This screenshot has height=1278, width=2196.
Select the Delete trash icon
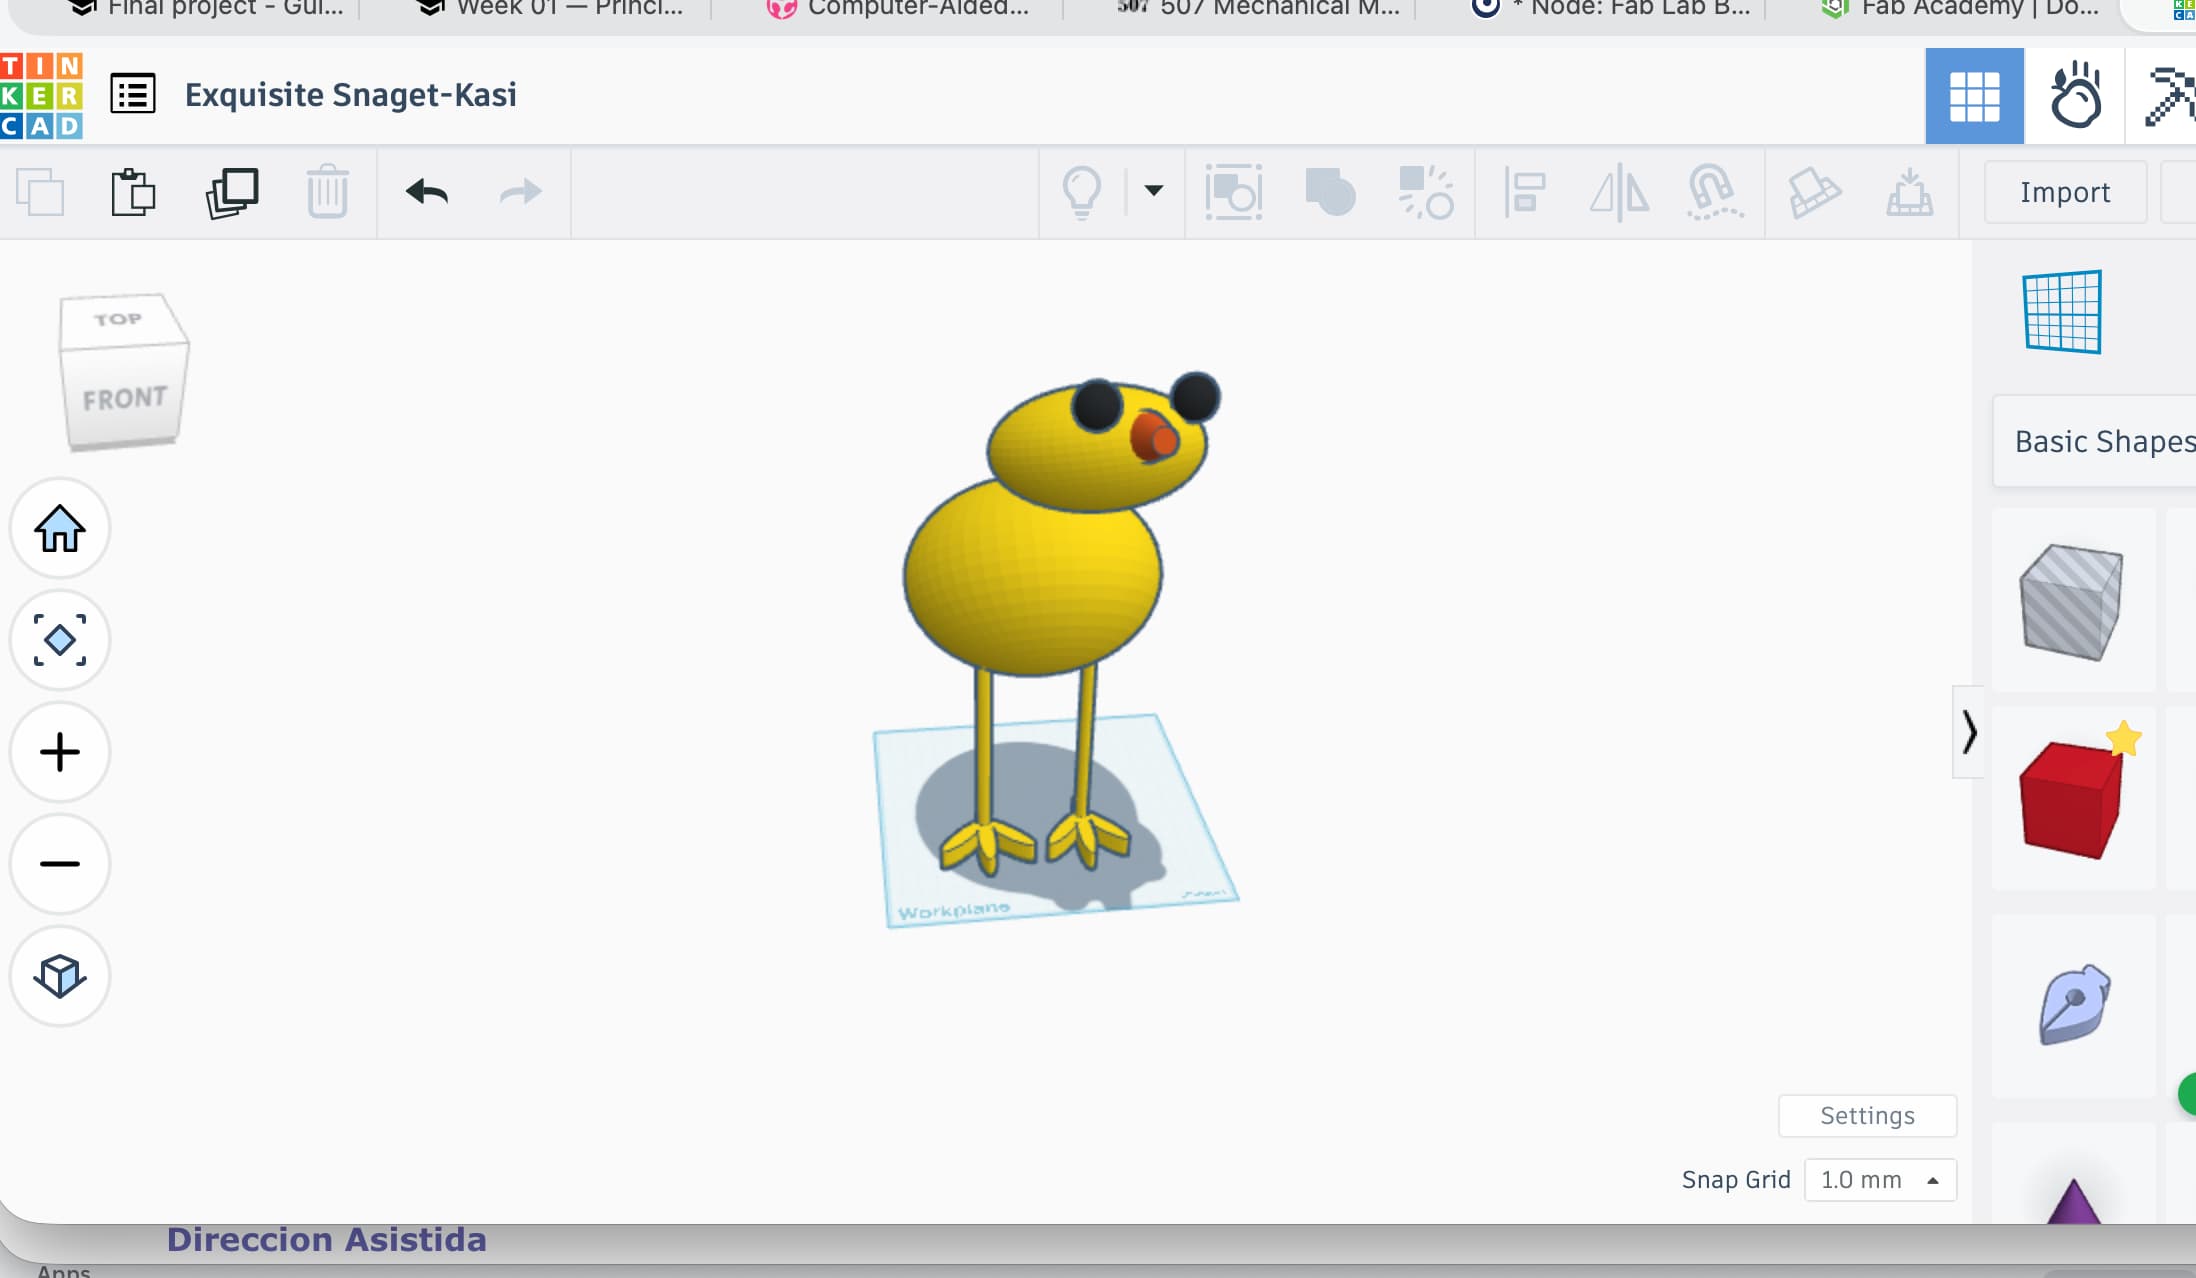pos(328,192)
